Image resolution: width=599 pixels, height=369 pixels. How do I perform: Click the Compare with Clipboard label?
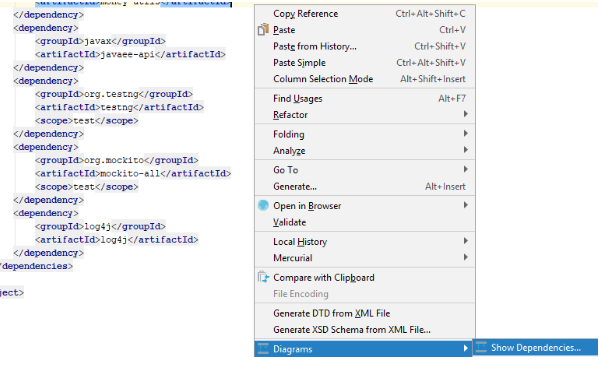click(x=324, y=278)
